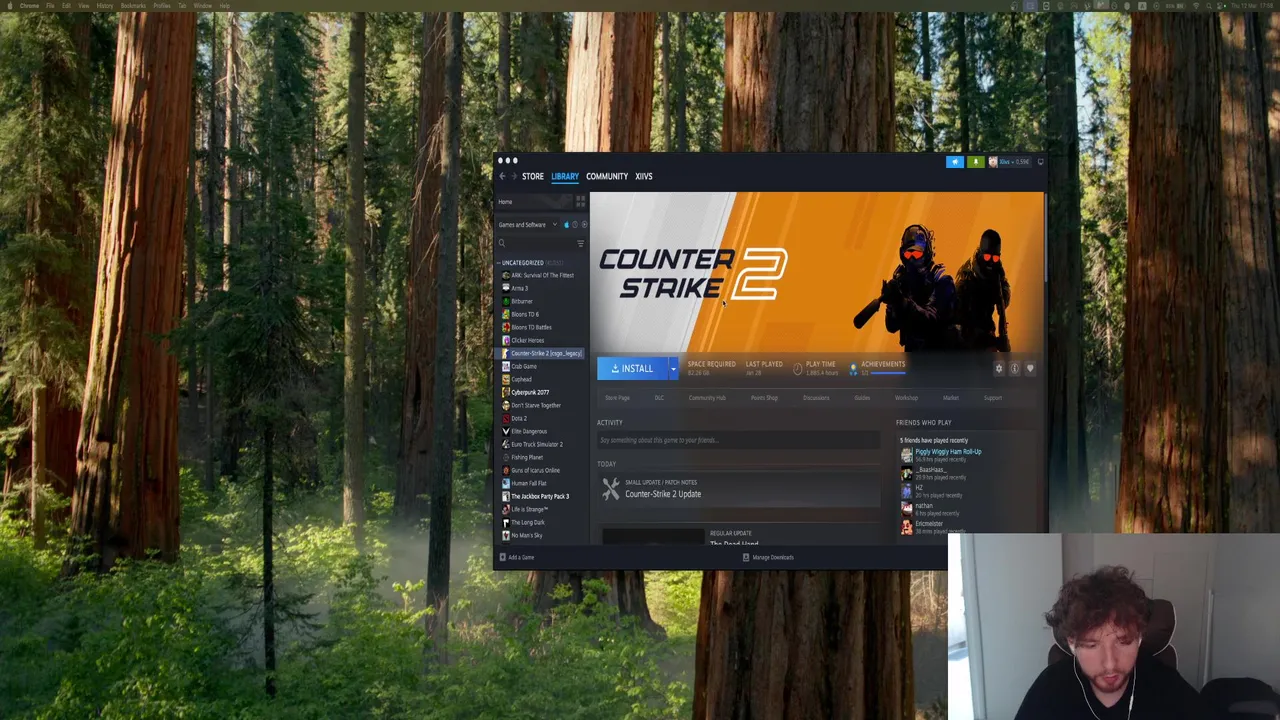1280x720 pixels.
Task: Open the Support link
Action: [993, 398]
